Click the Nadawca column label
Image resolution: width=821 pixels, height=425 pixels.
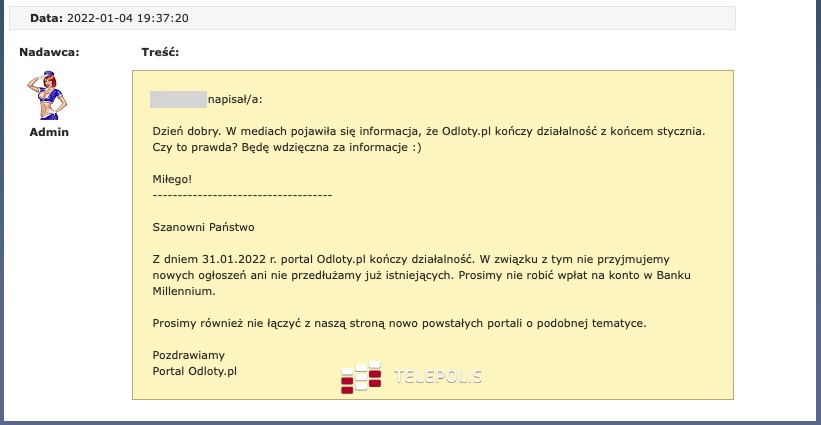point(49,52)
